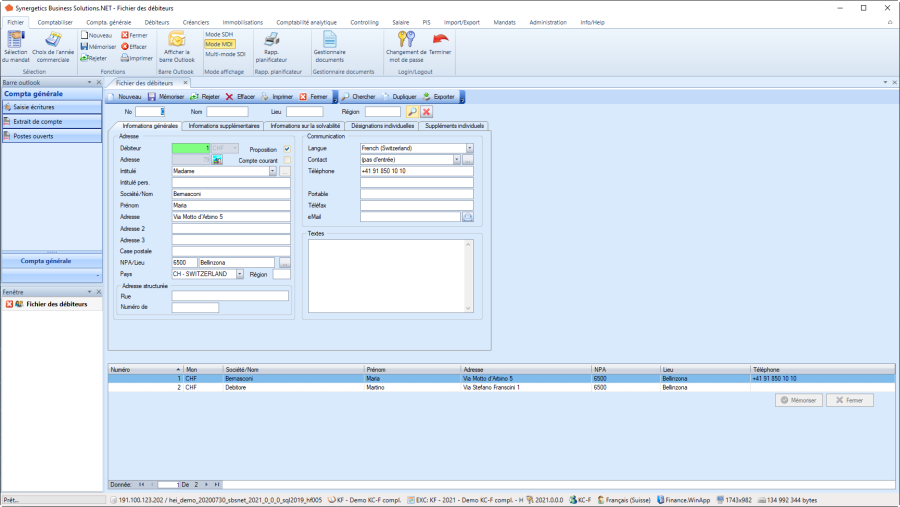Open the Langue dropdown

click(x=468, y=148)
